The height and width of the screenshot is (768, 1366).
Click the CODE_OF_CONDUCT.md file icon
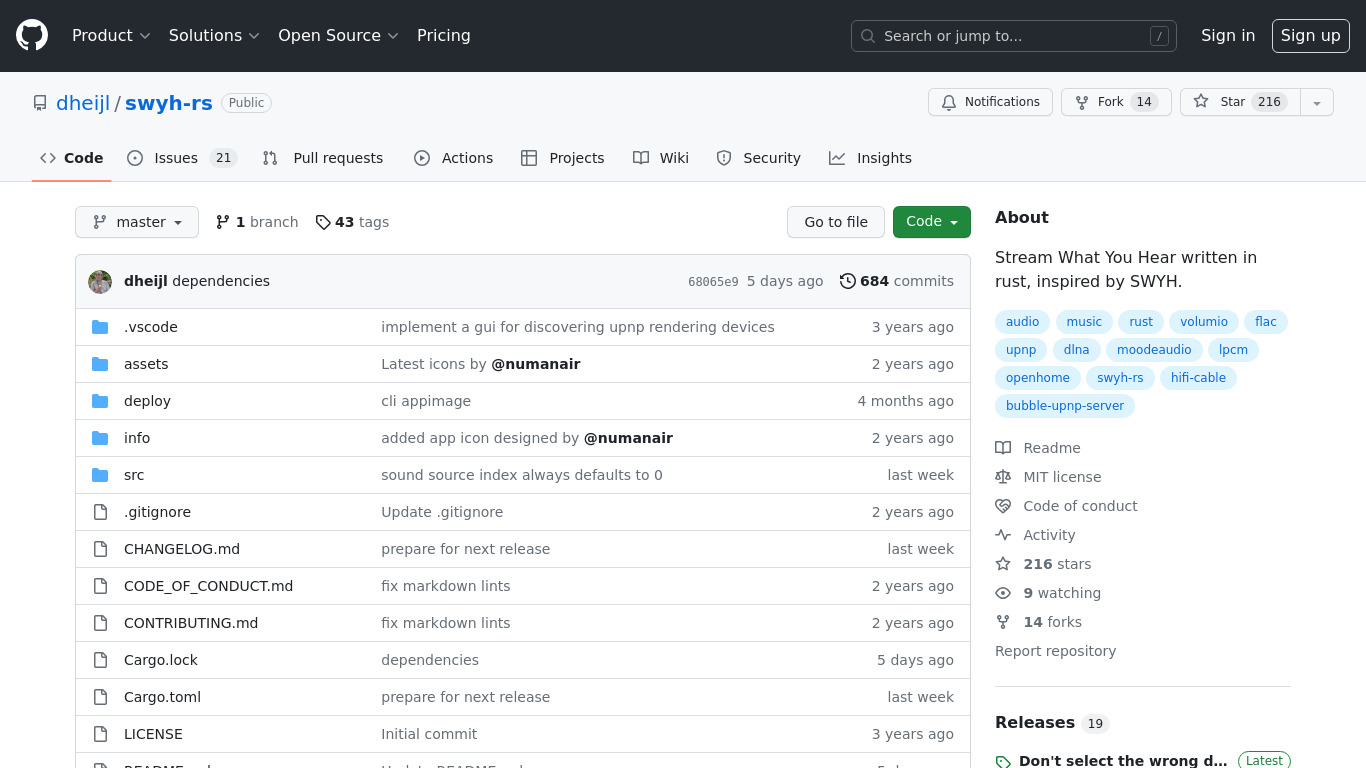(x=100, y=586)
